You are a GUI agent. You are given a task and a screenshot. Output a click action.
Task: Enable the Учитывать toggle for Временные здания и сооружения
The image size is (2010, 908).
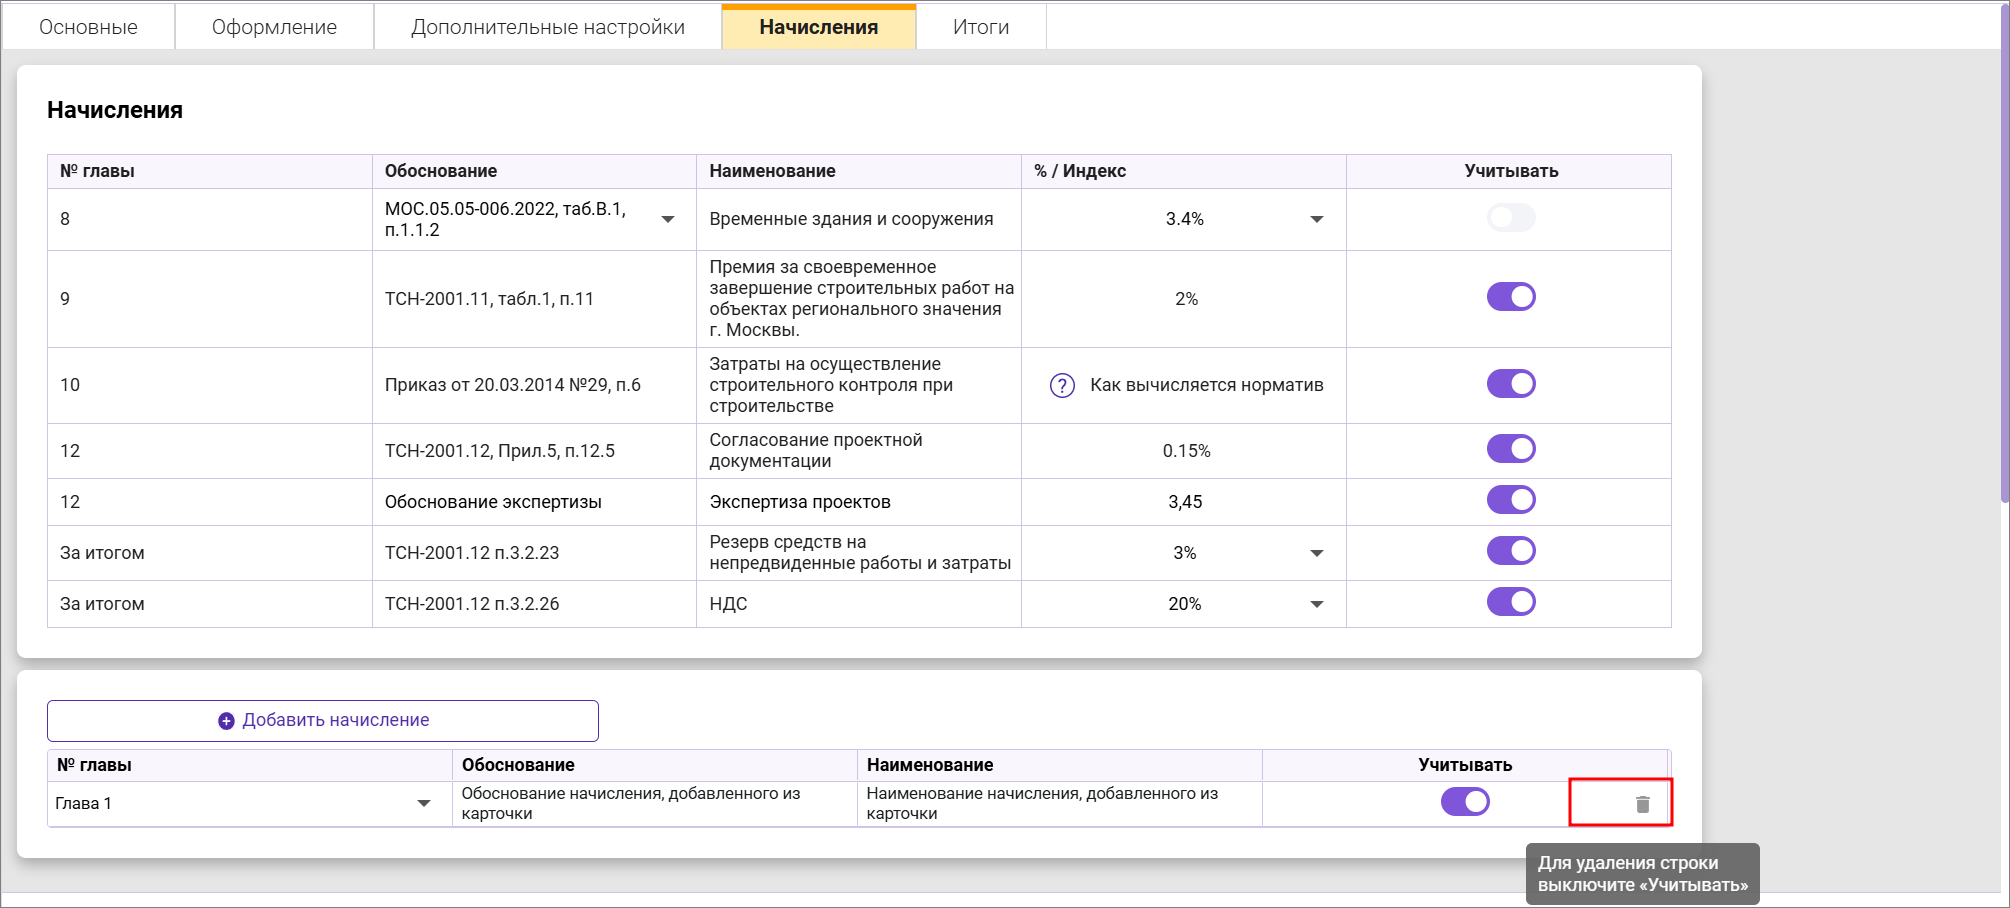(x=1511, y=216)
